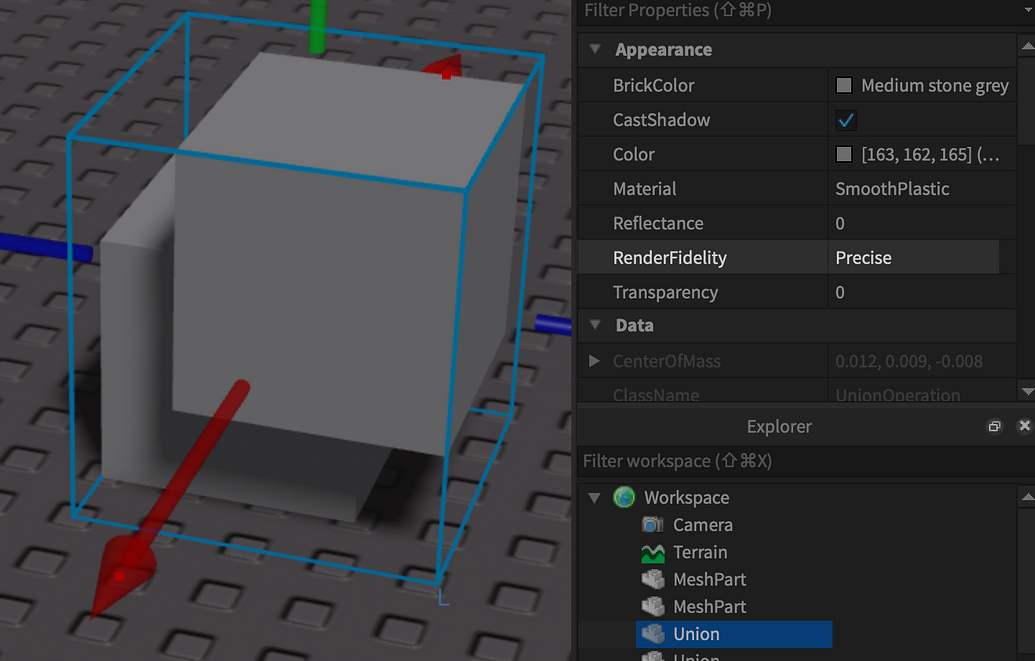Collapse the Data section
The image size is (1035, 661).
coord(594,326)
